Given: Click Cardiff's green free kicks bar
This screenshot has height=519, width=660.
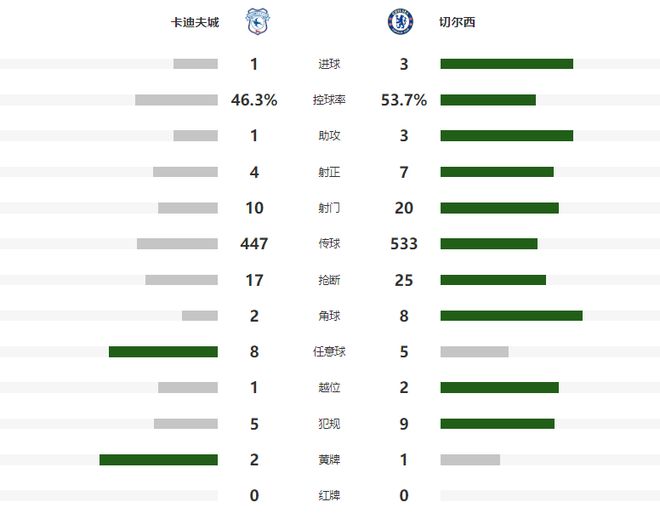Looking at the screenshot, I should click(x=163, y=352).
